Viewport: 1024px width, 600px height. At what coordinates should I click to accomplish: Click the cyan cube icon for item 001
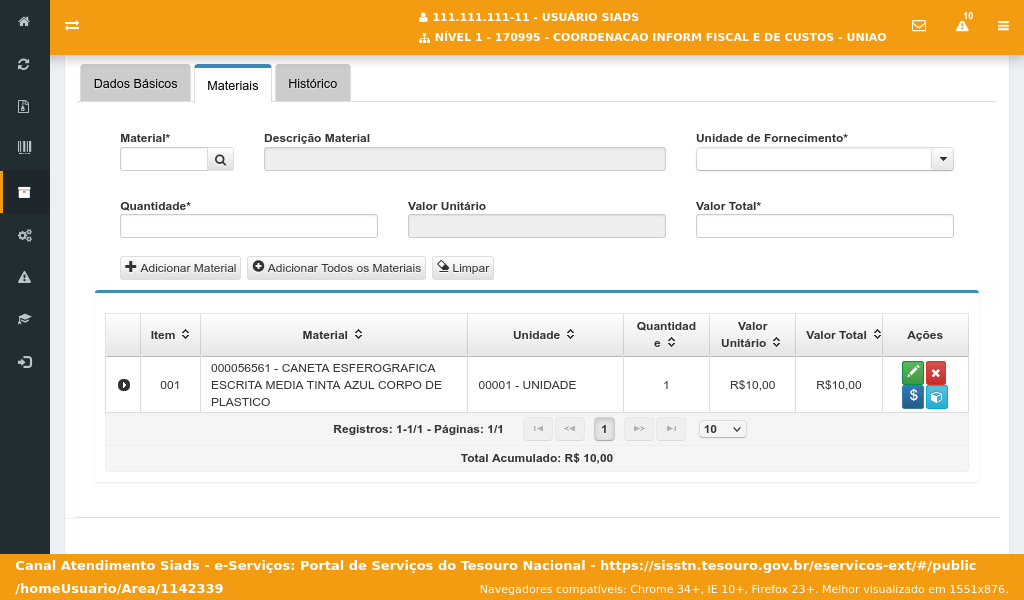click(936, 396)
